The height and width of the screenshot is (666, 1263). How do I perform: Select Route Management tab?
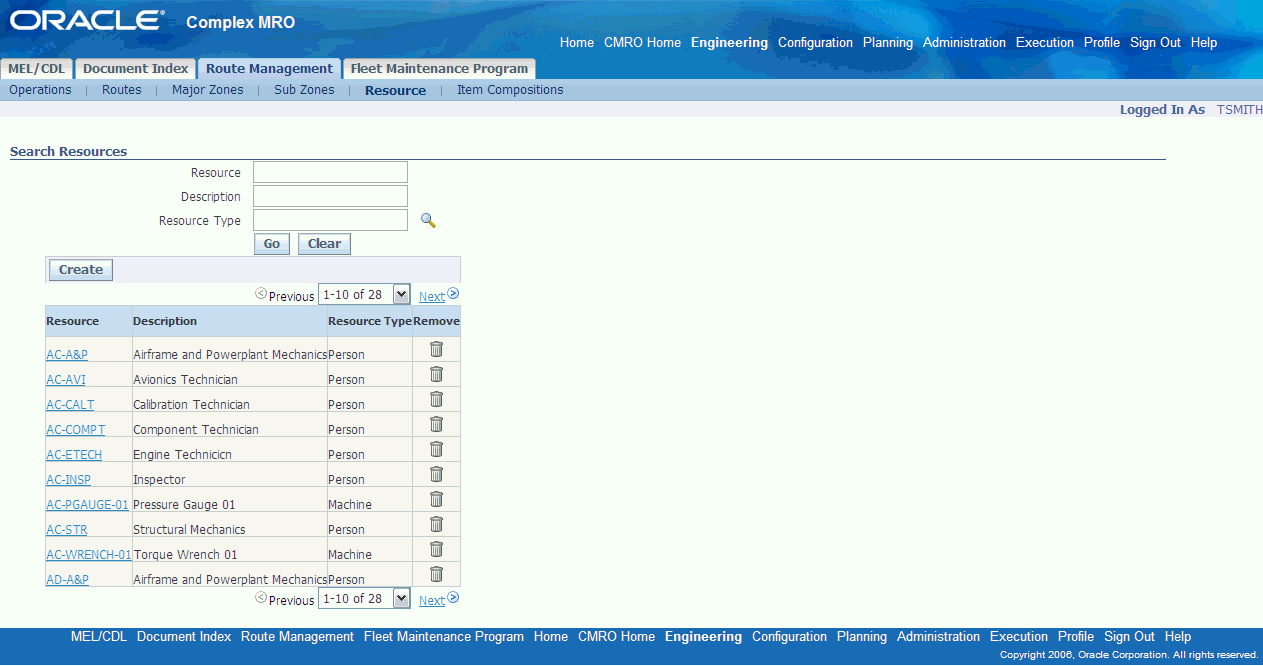coord(269,69)
